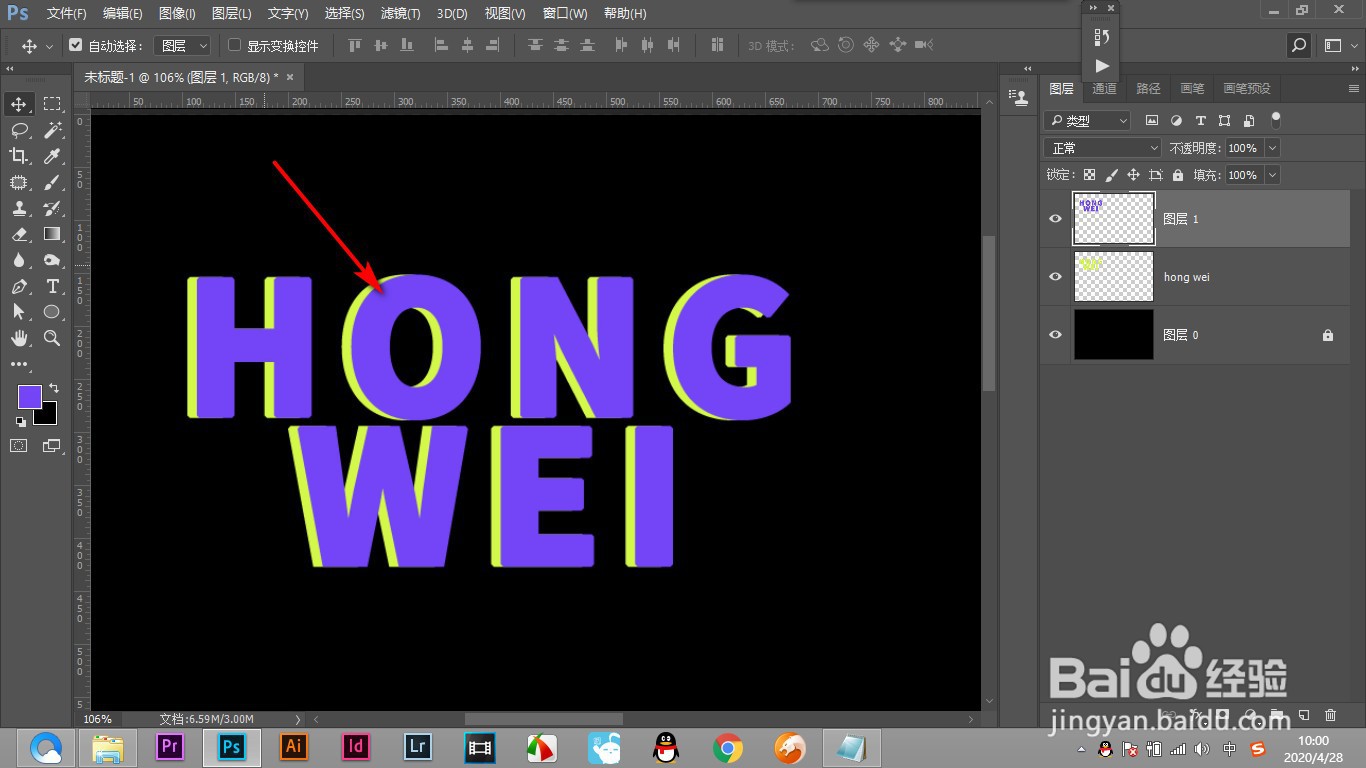This screenshot has height=768, width=1366.
Task: Select the Move tool
Action: (20, 103)
